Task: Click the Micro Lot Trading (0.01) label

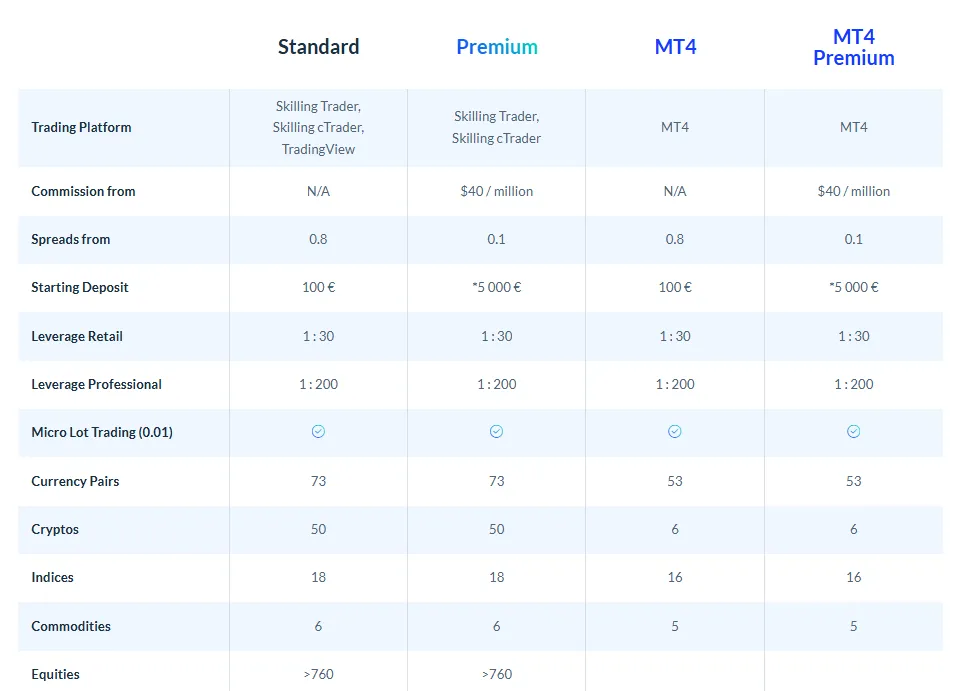Action: [101, 432]
